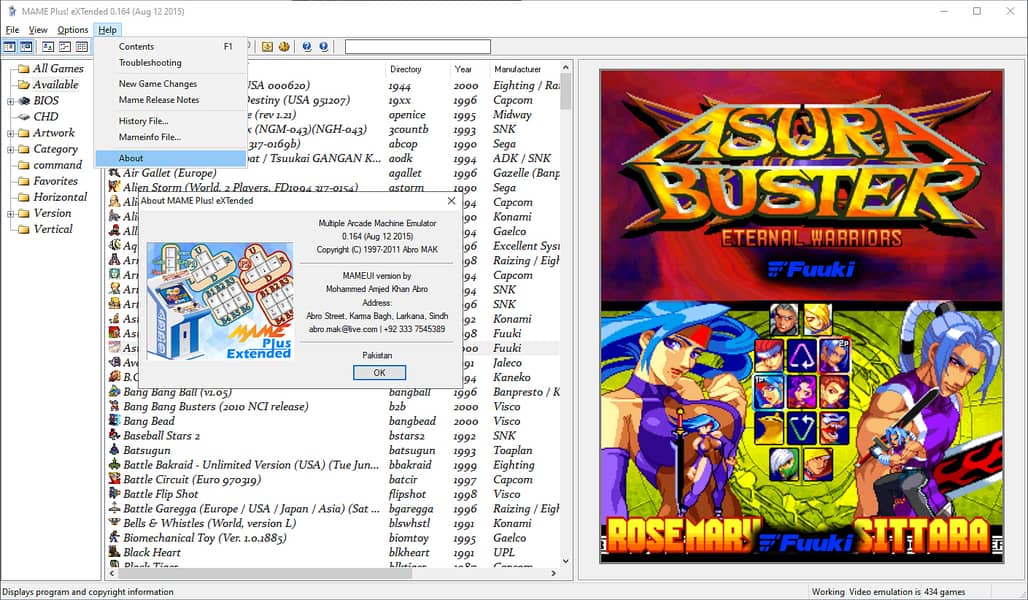1028x600 pixels.
Task: Click the Air Gallet game icon
Action: (115, 172)
